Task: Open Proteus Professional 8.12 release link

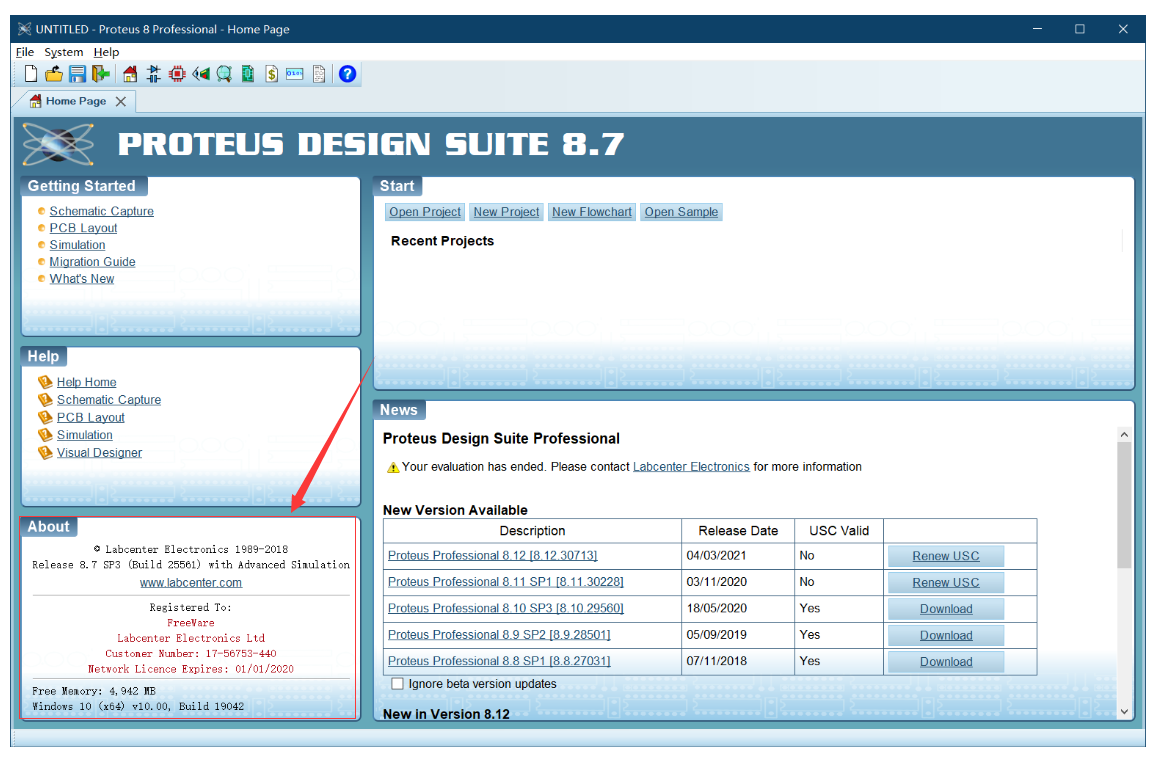Action: pyautogui.click(x=492, y=555)
